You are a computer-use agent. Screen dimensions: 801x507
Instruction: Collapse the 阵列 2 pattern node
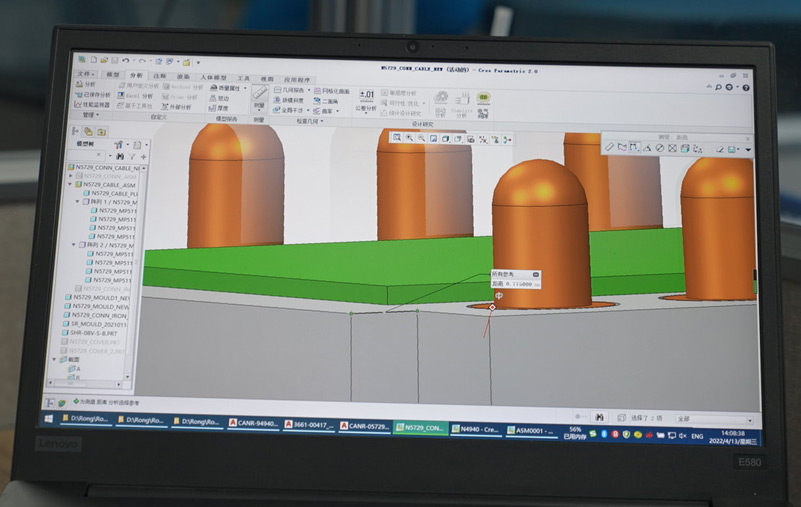[x=75, y=244]
